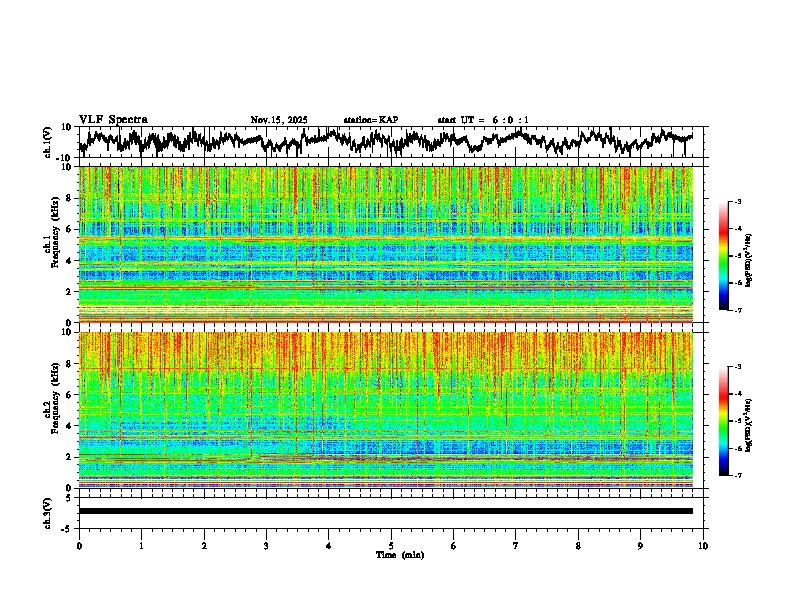792x612 pixels.
Task: Click the ch.2 PSD color scale bar
Action: [723, 421]
